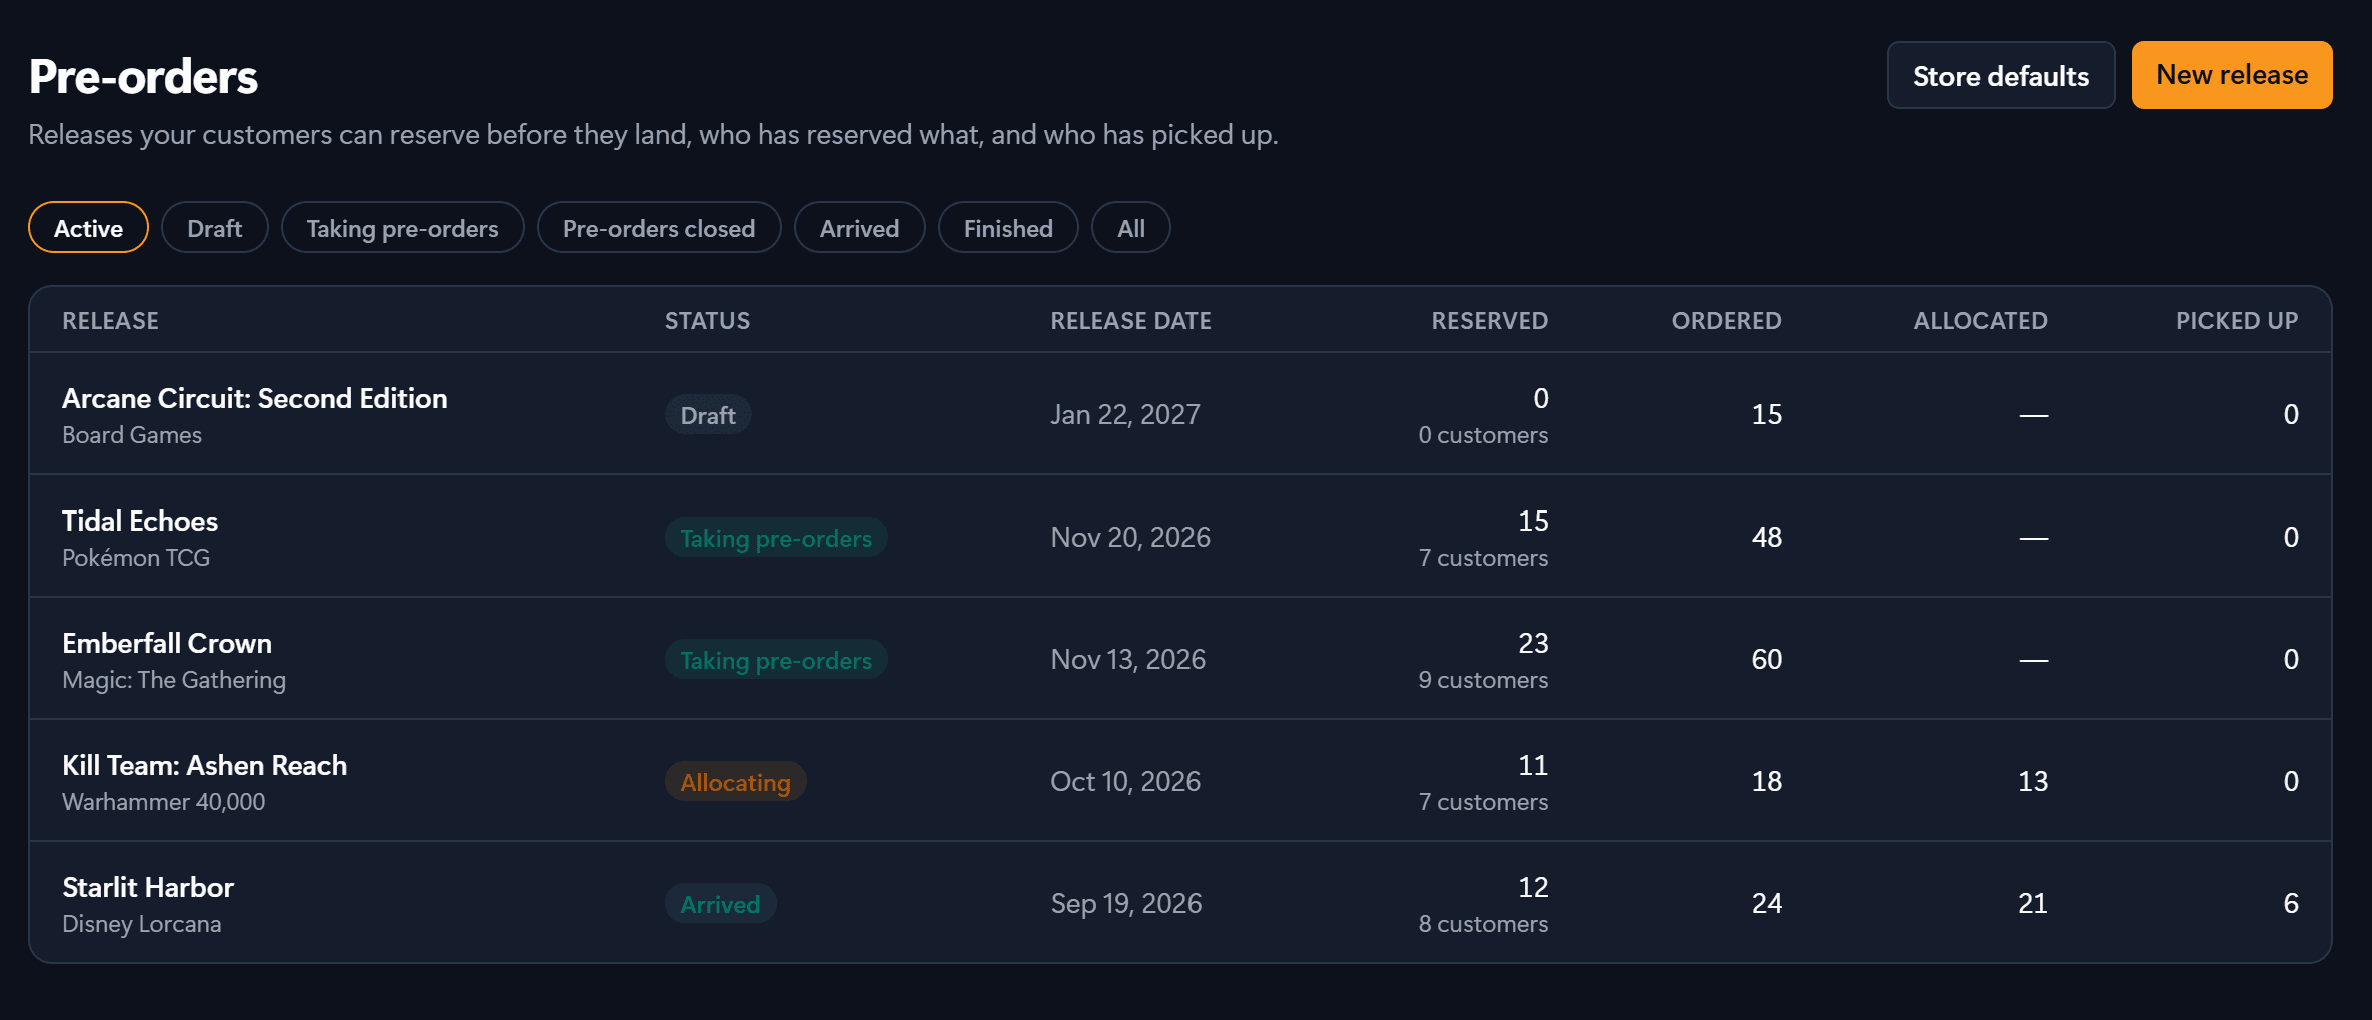This screenshot has width=2372, height=1020.
Task: Click the New release button
Action: tap(2231, 75)
